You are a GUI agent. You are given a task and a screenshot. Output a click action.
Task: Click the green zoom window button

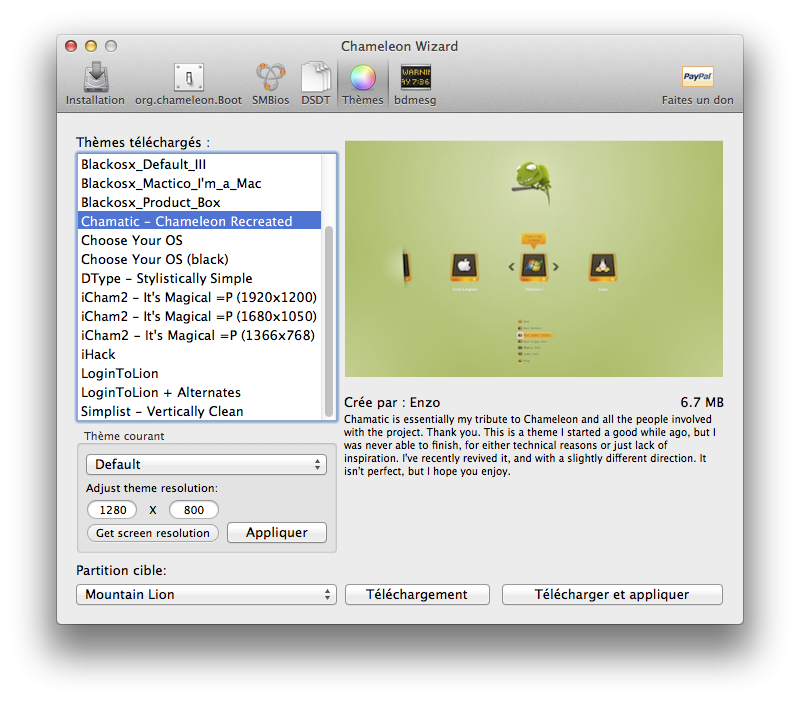(x=111, y=46)
